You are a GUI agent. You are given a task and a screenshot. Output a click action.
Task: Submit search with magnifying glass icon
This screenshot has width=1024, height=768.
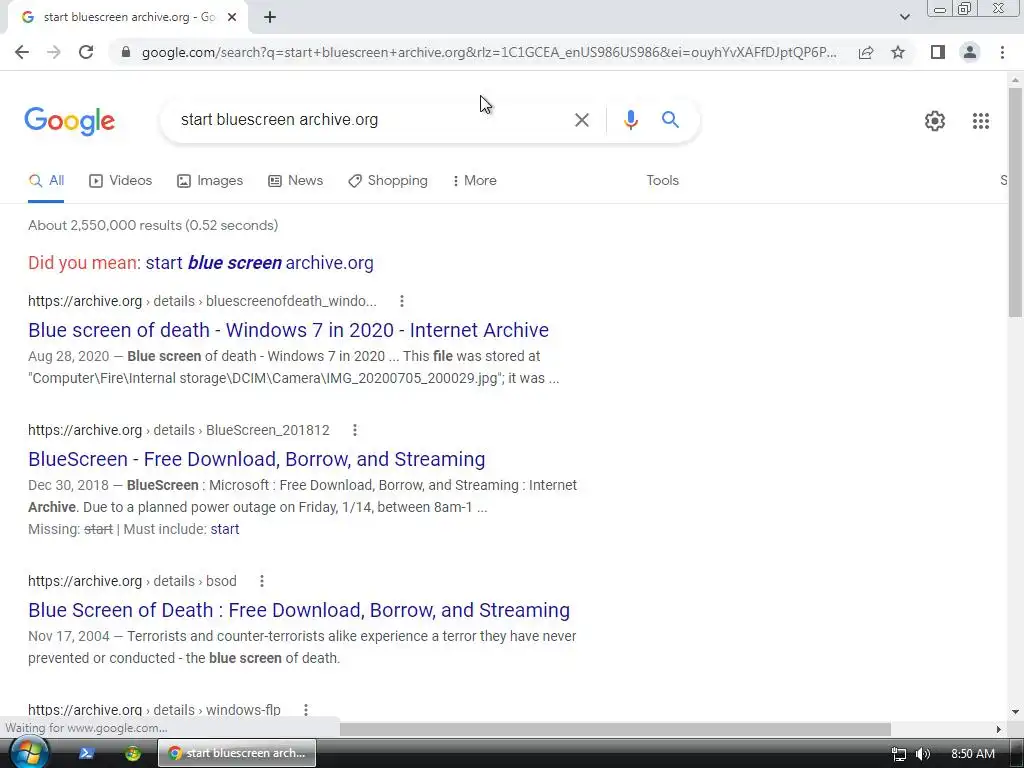pos(670,120)
